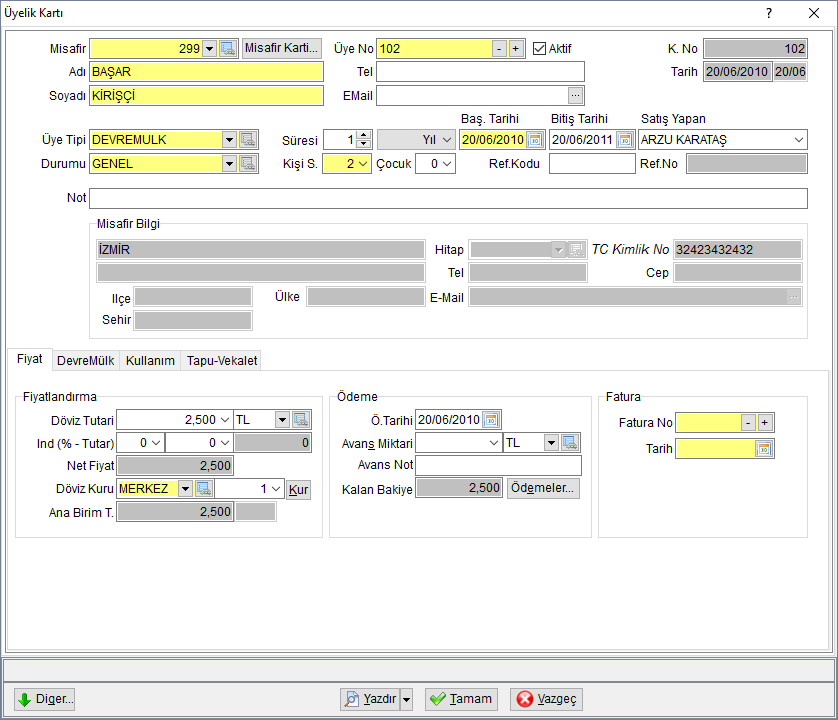Viewport: 838px width, 720px height.
Task: Cancel with the Vazgeç button
Action: (x=546, y=699)
